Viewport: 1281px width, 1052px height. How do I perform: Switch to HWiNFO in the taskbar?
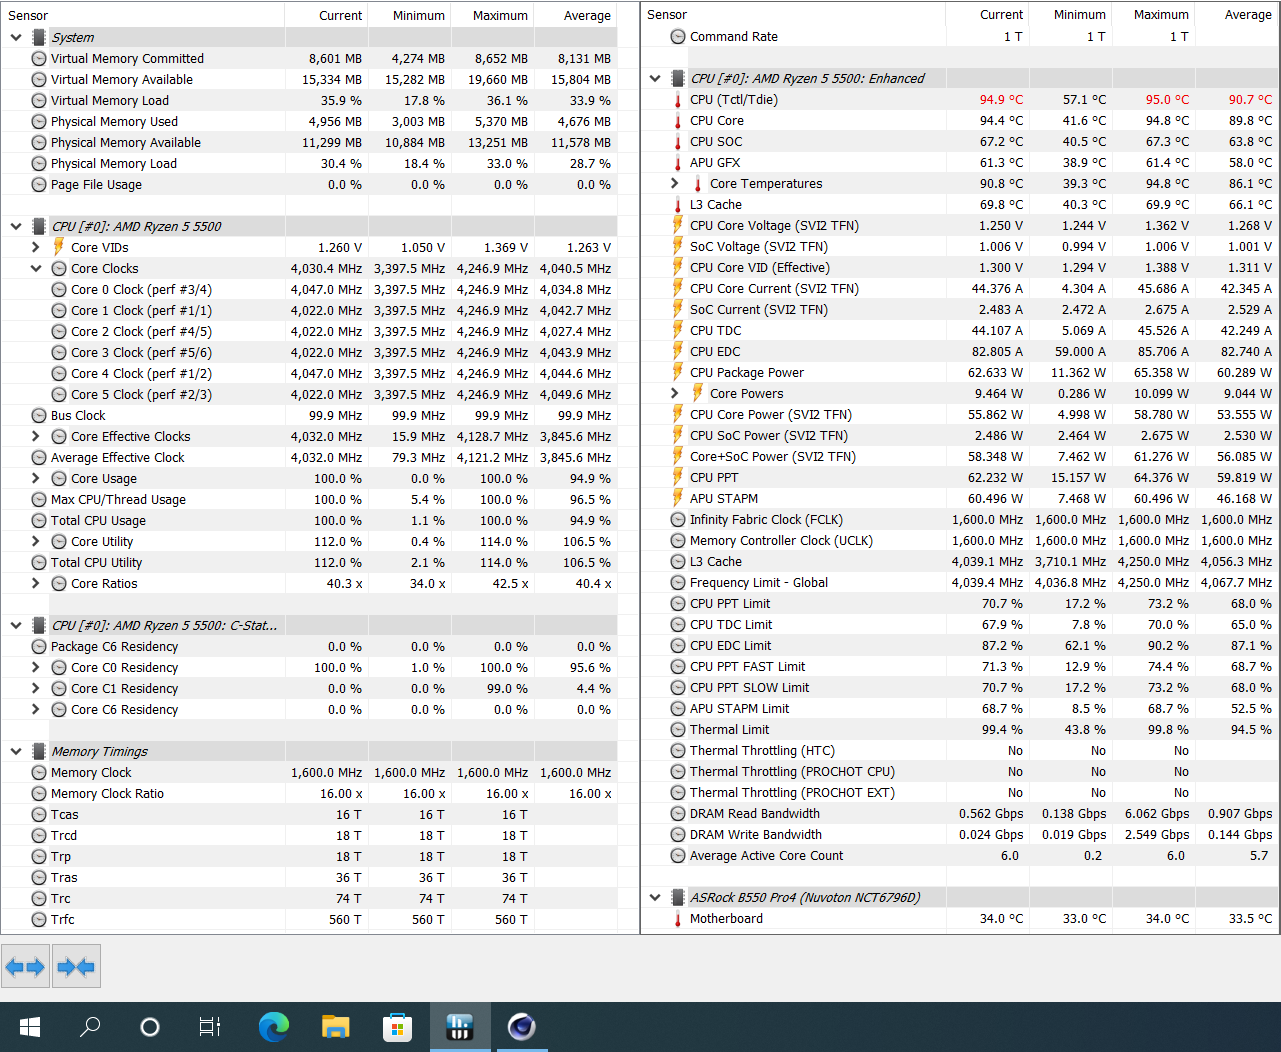[x=459, y=1027]
